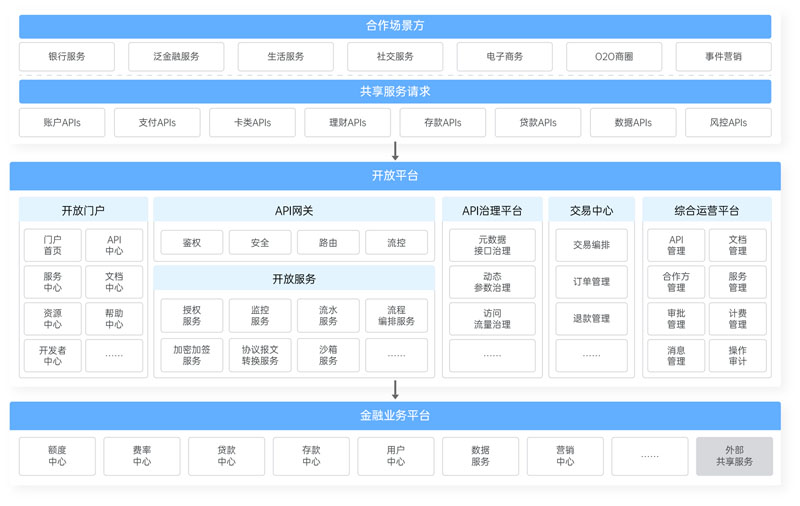Select the 风控APIs box
The image size is (800, 506).
click(728, 123)
